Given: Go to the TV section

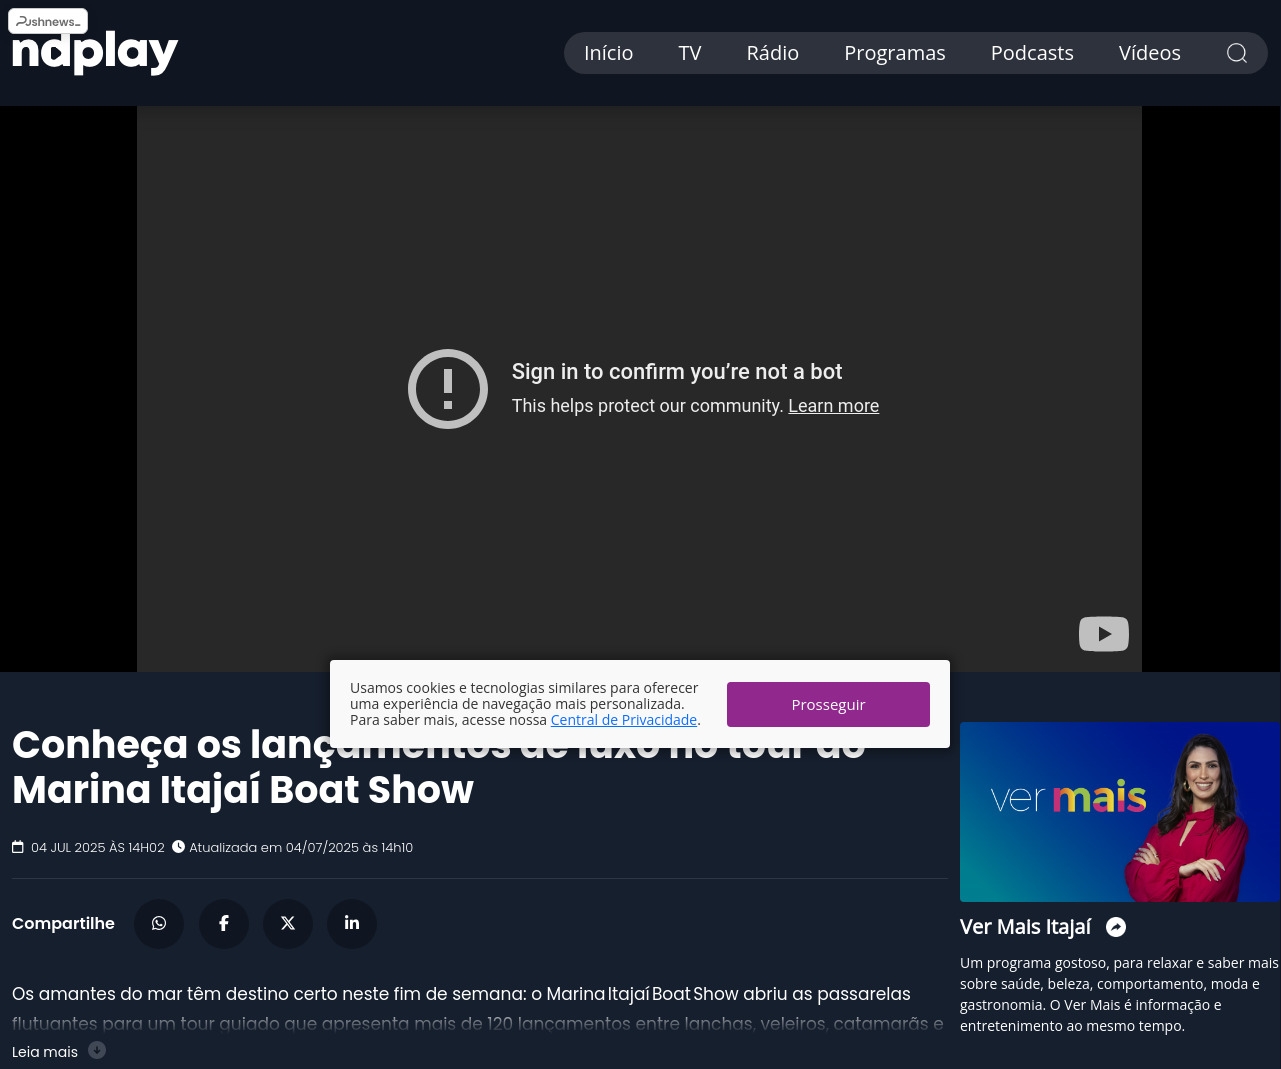Looking at the screenshot, I should [690, 53].
